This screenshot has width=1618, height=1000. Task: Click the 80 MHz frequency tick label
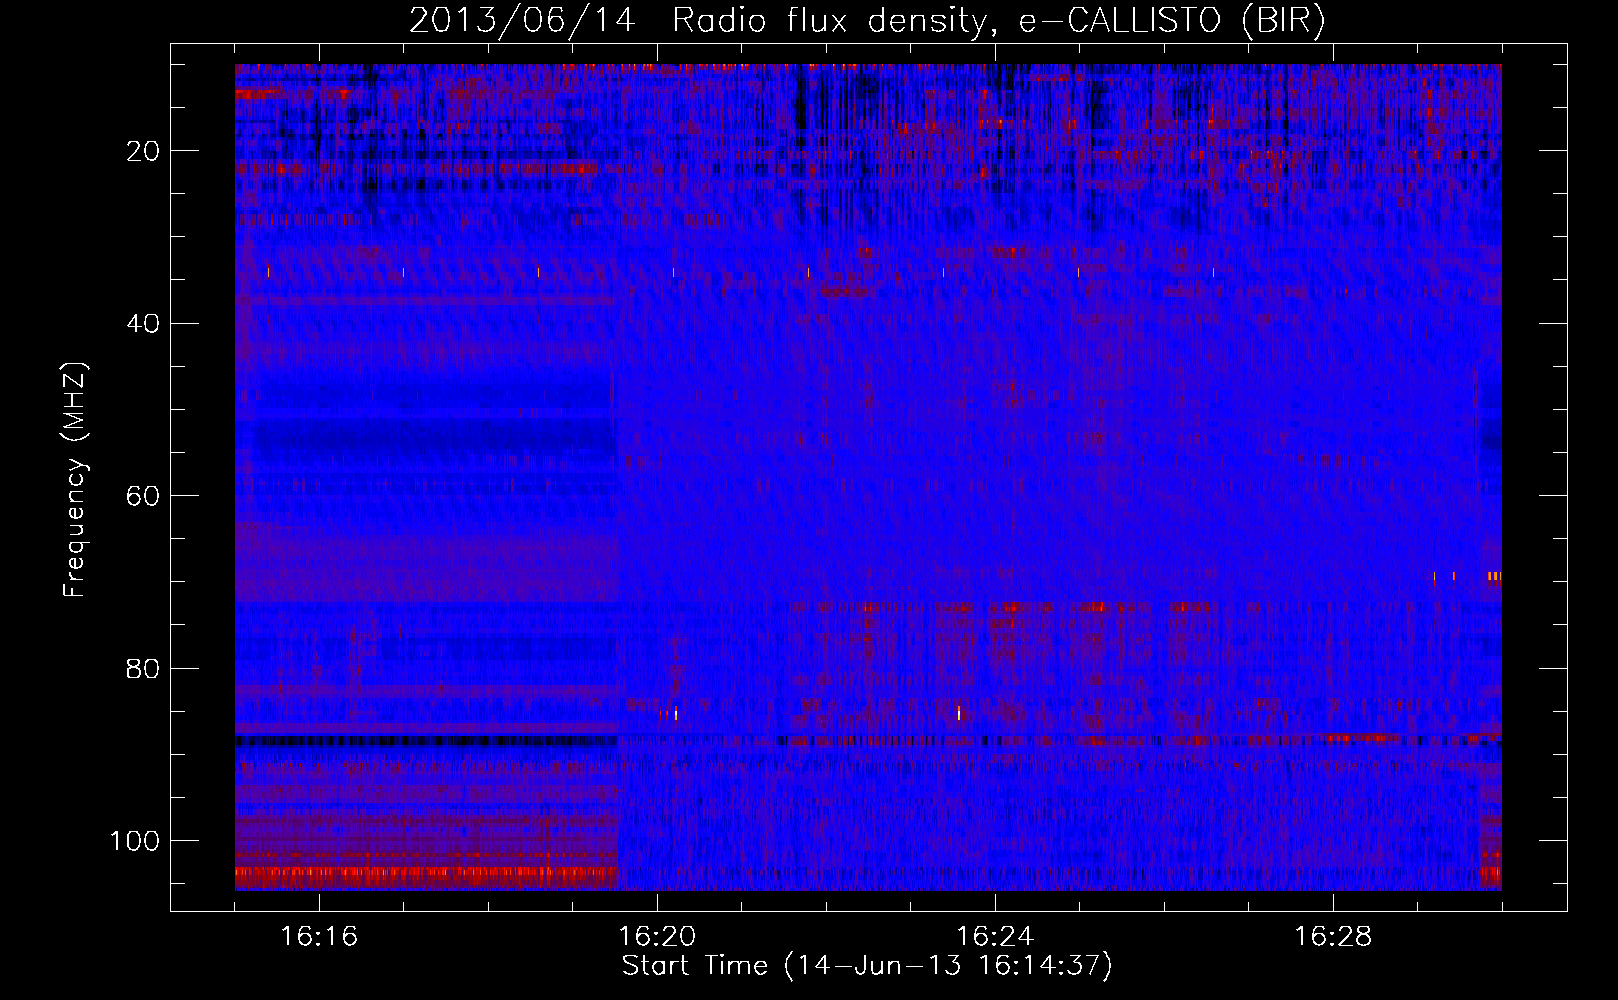(144, 668)
